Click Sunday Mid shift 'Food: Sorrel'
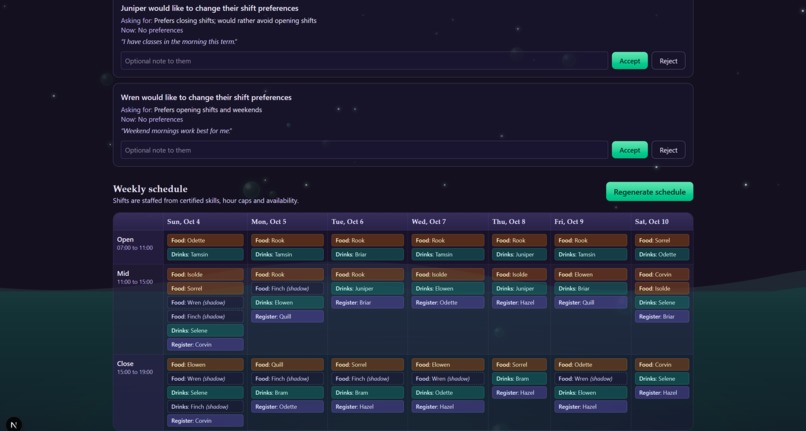Viewport: 806px width, 431px height. [205, 289]
